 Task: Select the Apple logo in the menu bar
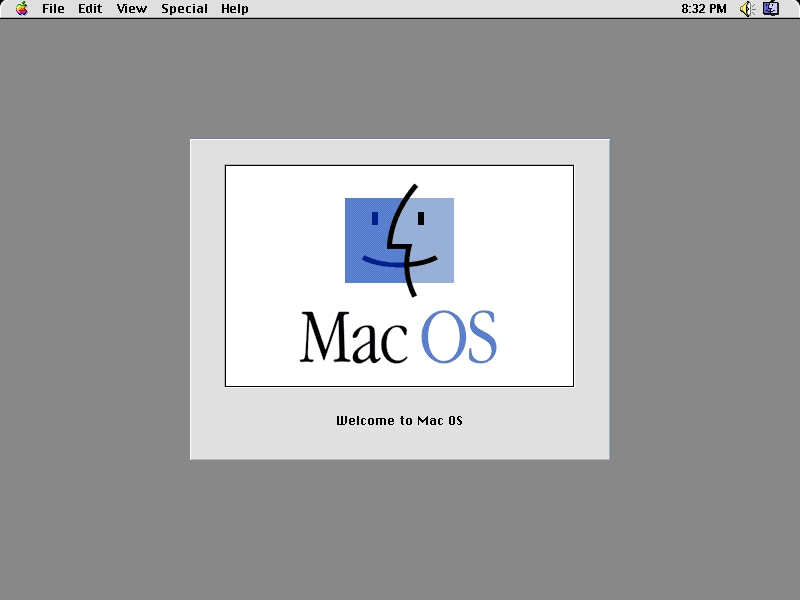pos(22,9)
